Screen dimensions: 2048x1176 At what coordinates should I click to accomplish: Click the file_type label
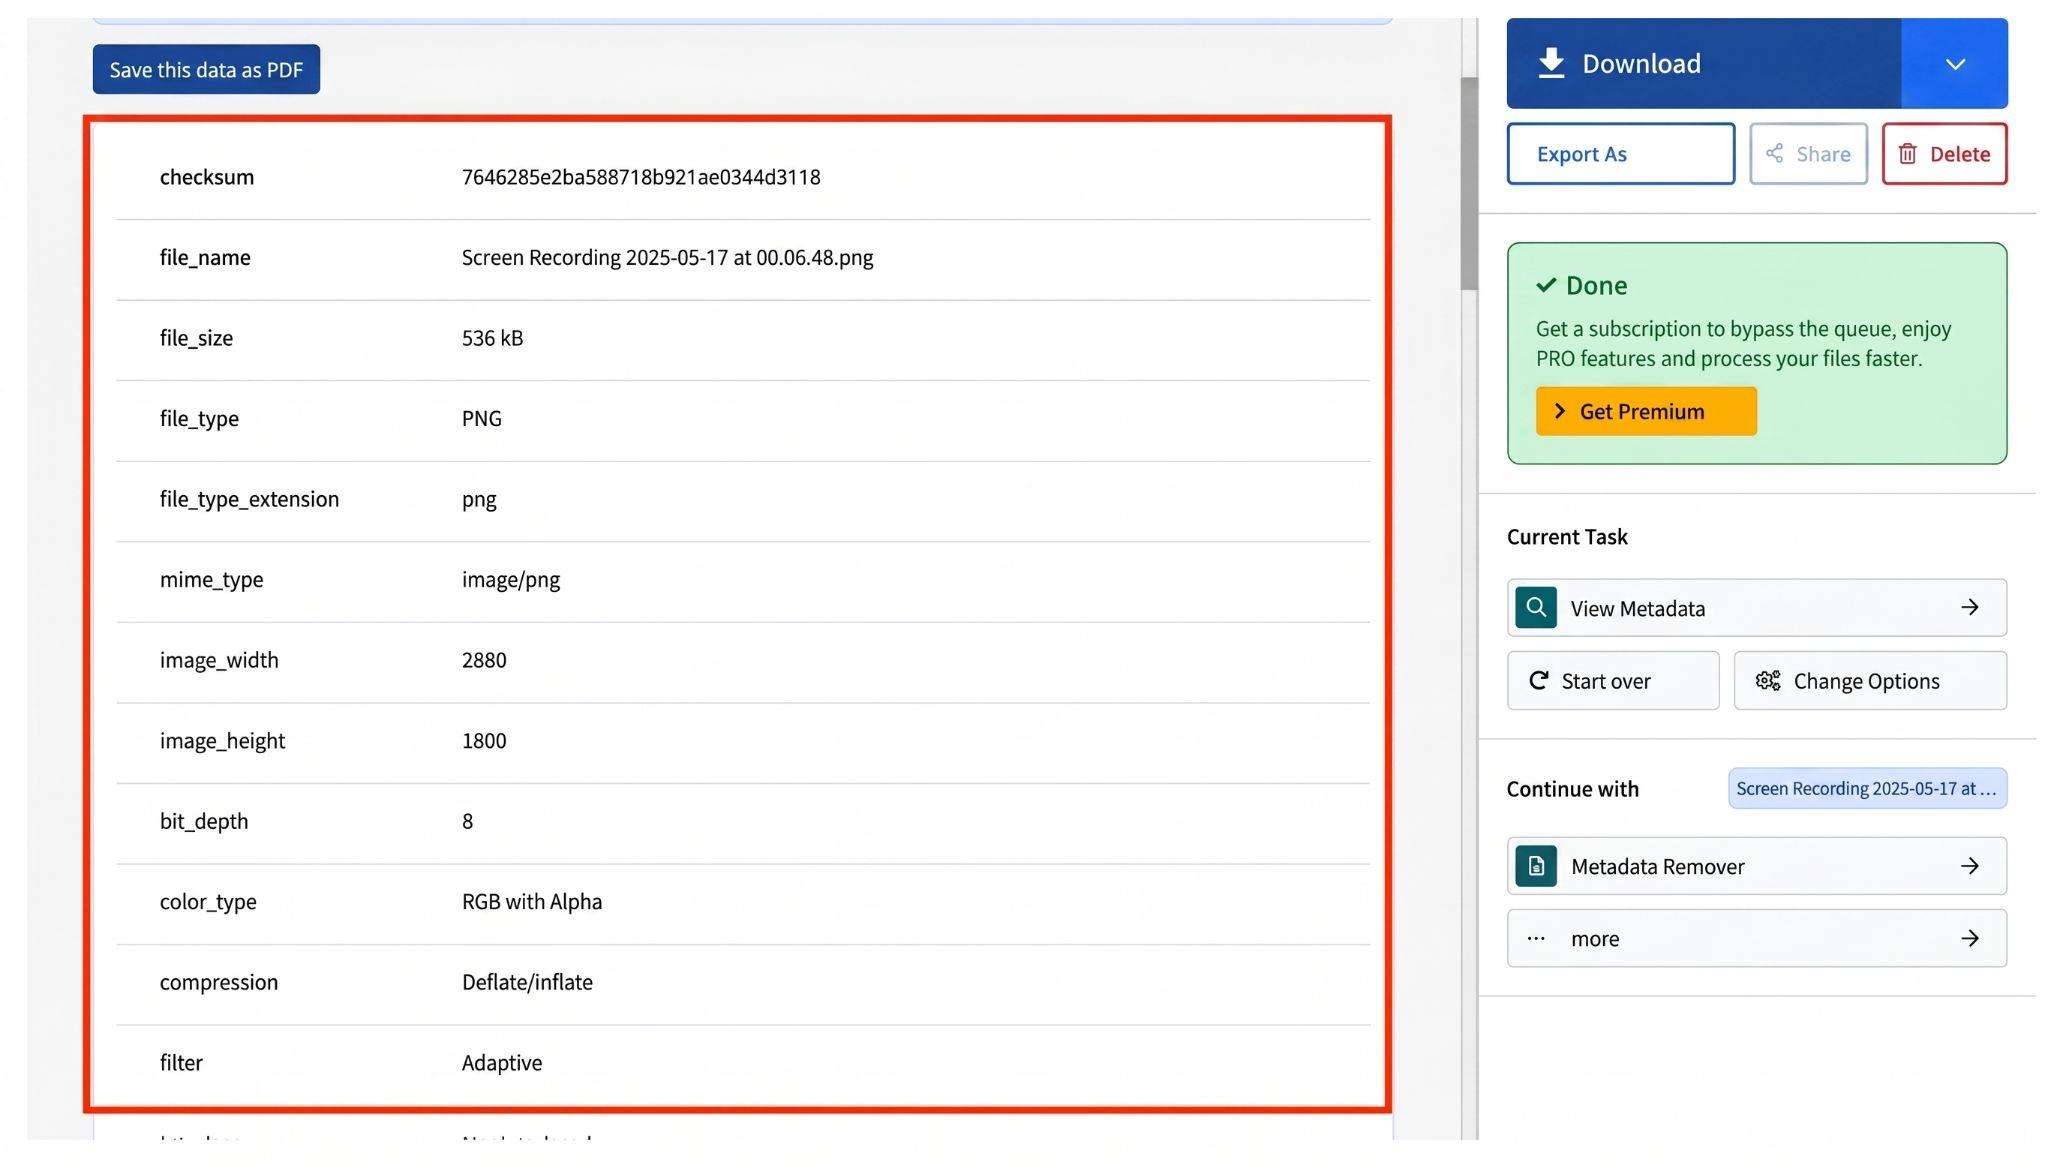click(x=199, y=418)
